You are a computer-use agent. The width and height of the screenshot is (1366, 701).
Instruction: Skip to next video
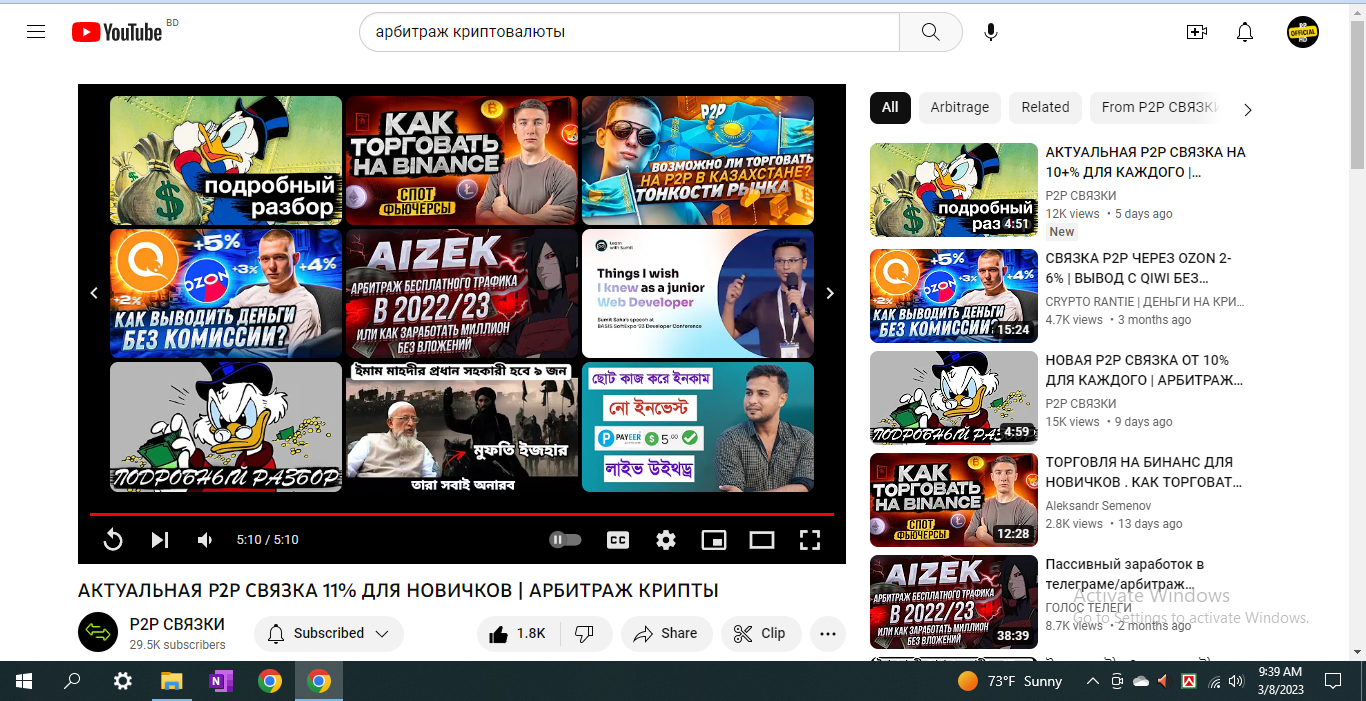[160, 540]
